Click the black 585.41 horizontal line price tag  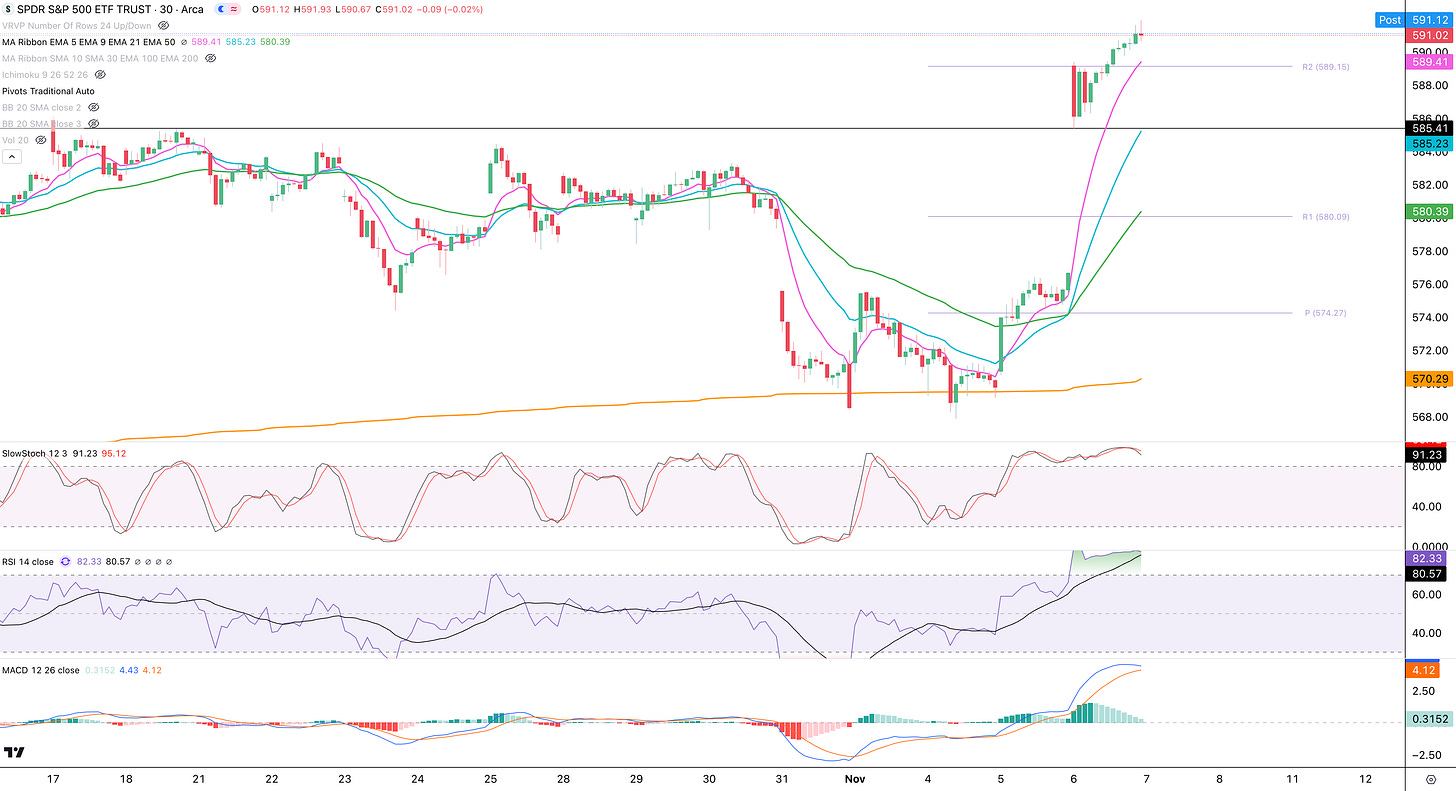tap(1431, 128)
